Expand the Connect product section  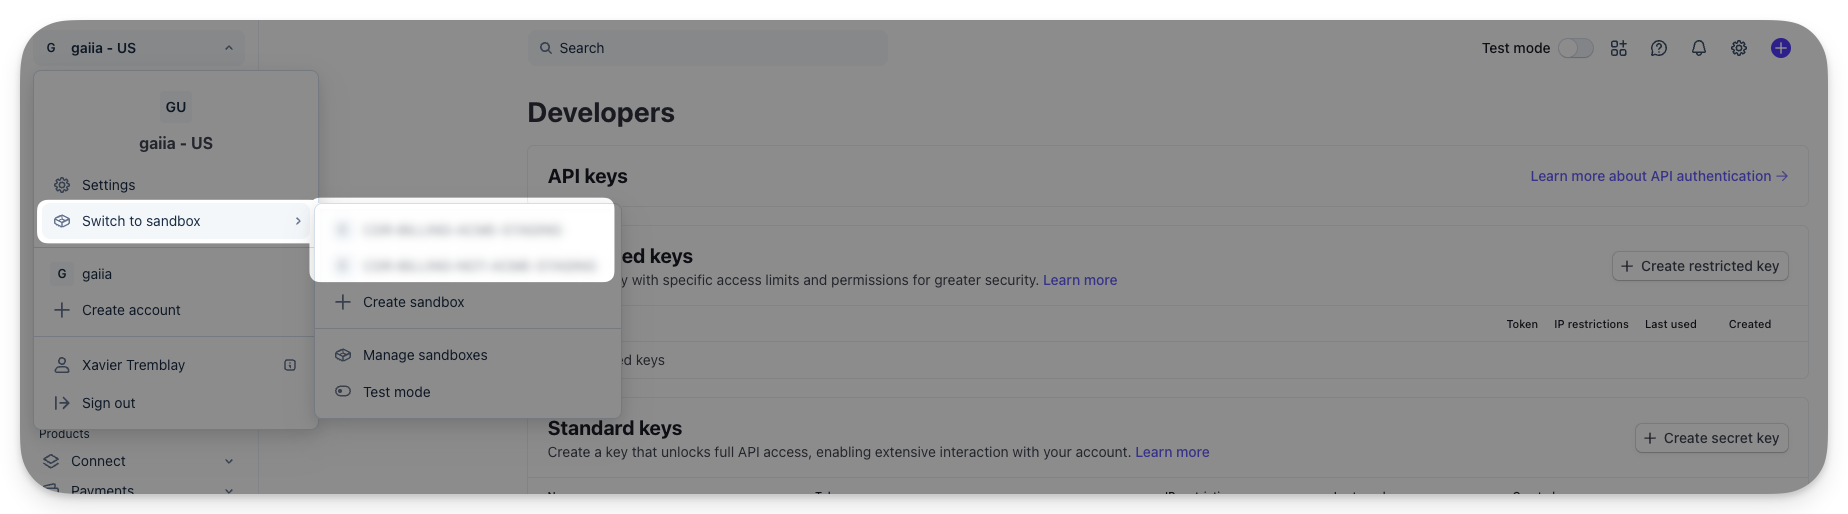(229, 461)
